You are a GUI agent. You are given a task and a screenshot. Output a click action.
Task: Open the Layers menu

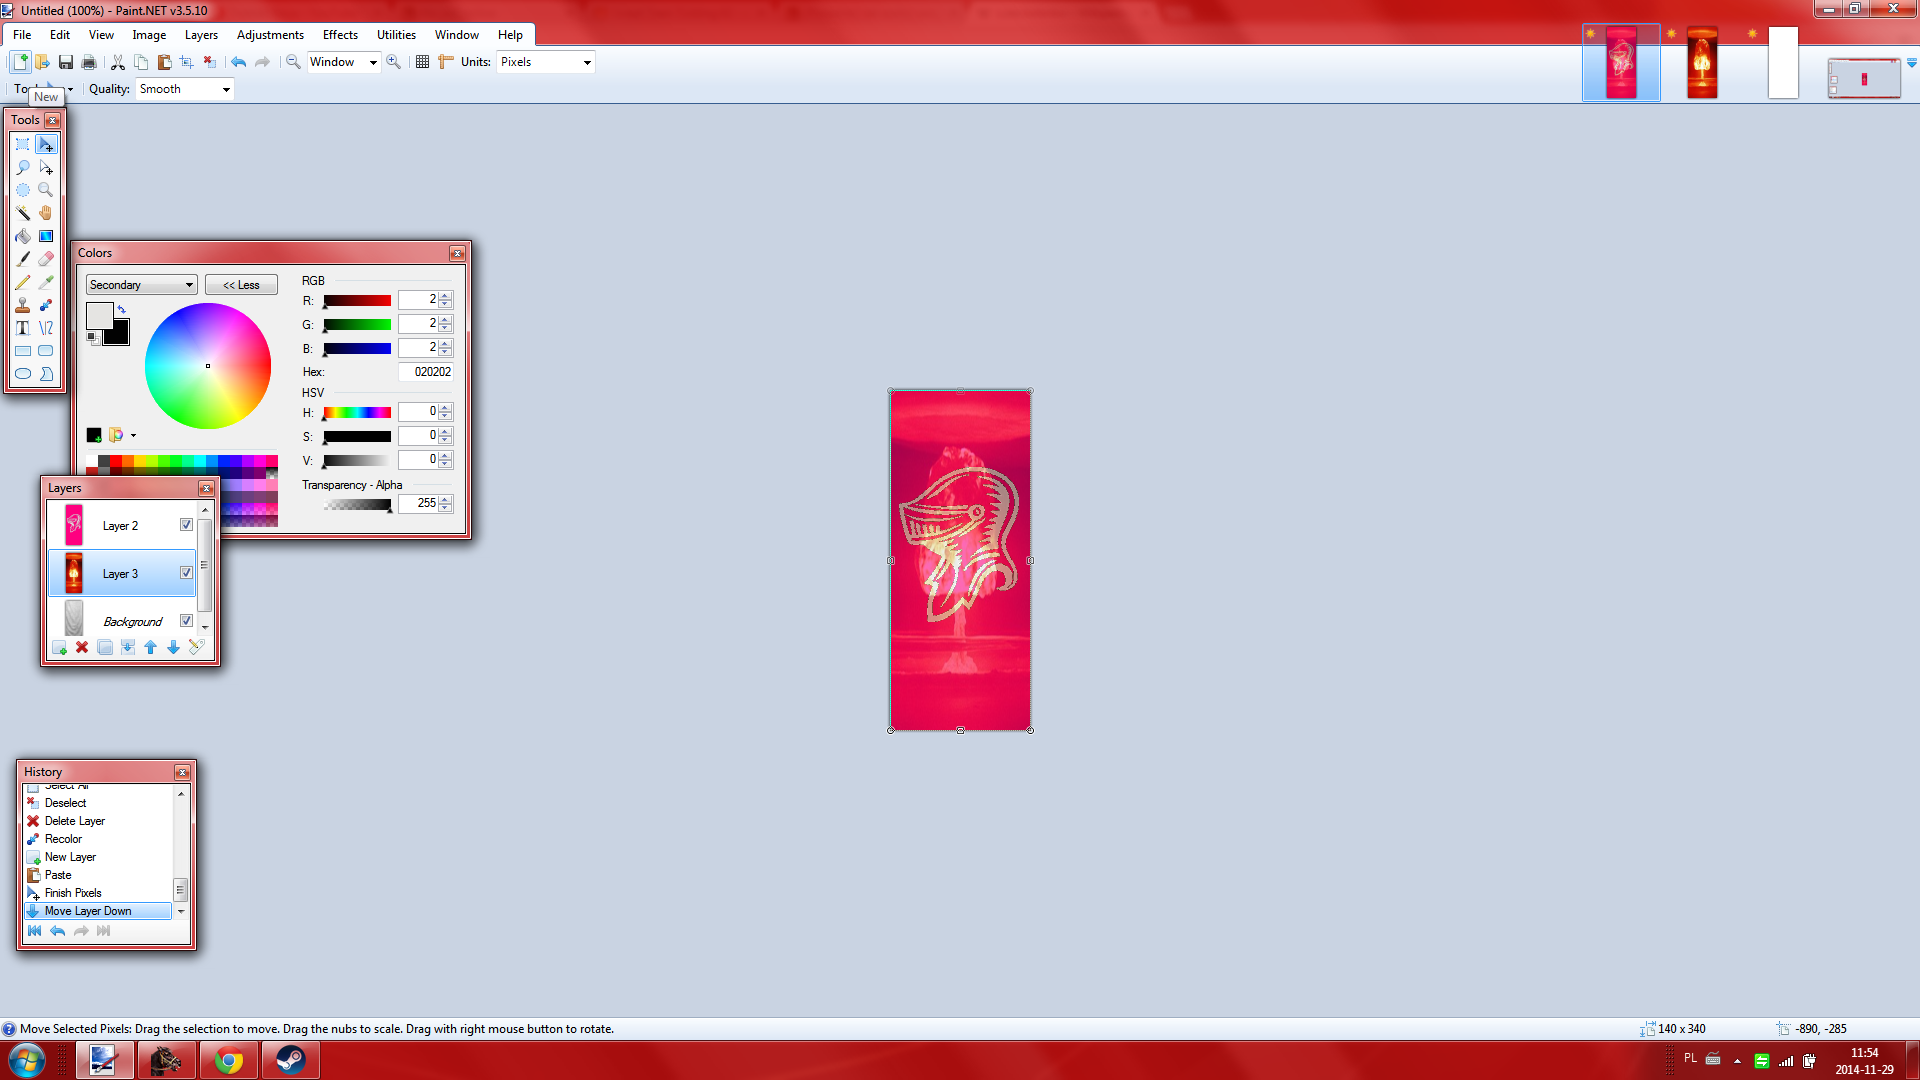click(201, 35)
